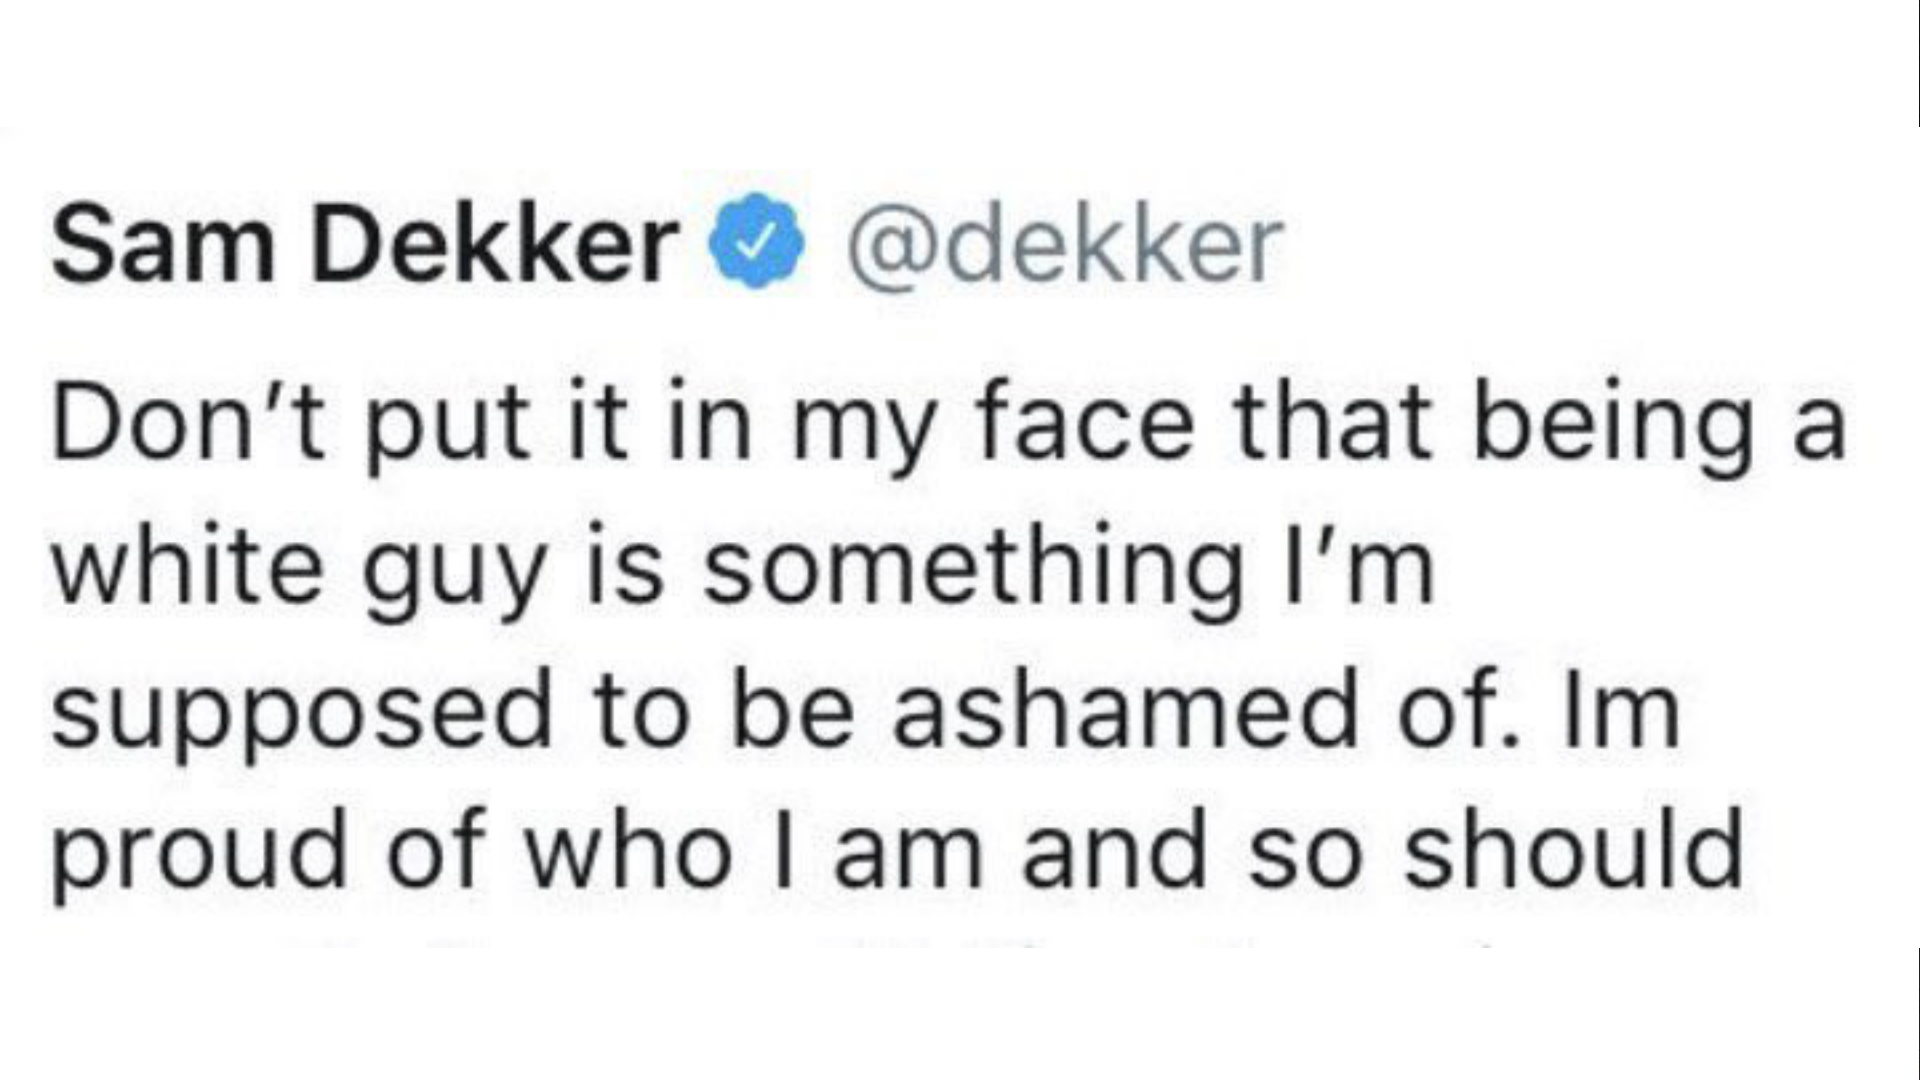The width and height of the screenshot is (1920, 1080).
Task: Open Sam Dekker's profile name link
Action: tap(365, 241)
